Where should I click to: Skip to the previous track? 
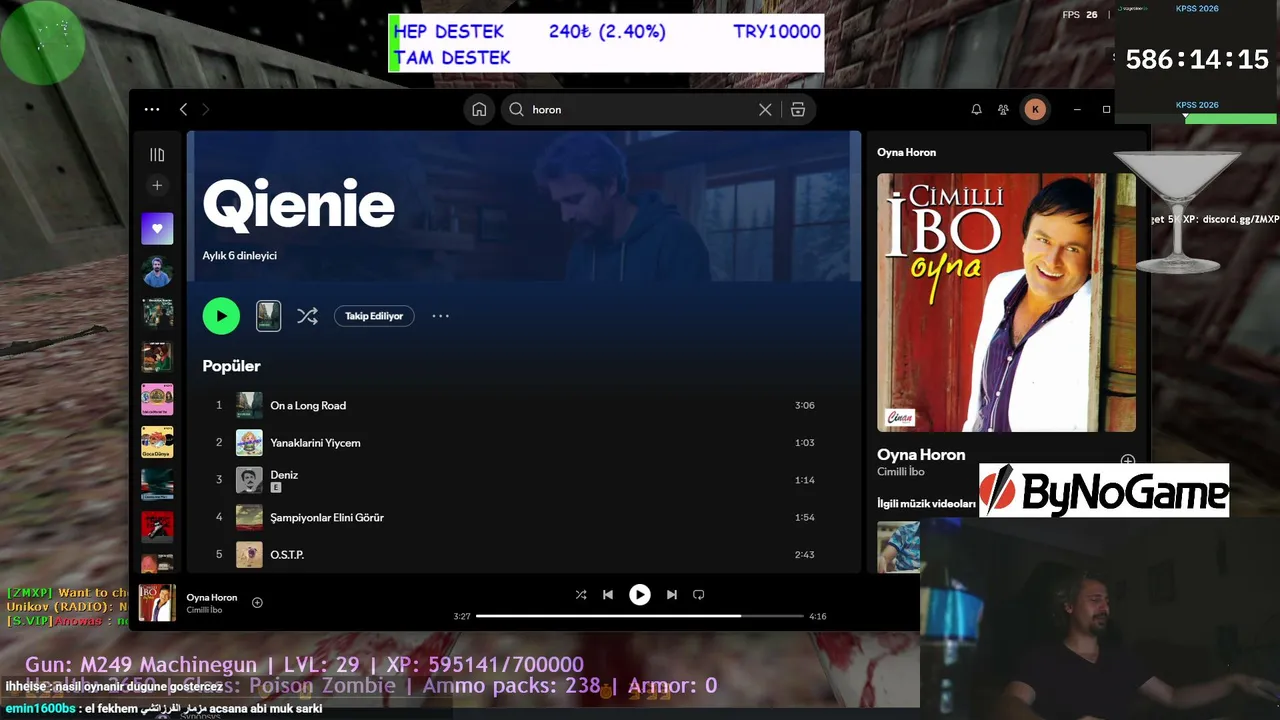coord(607,595)
